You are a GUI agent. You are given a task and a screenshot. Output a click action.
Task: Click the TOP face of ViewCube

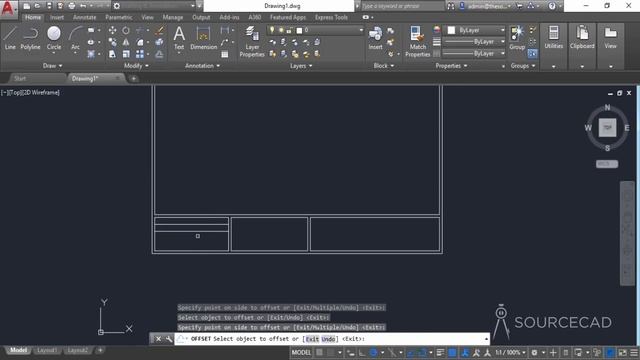pos(607,128)
